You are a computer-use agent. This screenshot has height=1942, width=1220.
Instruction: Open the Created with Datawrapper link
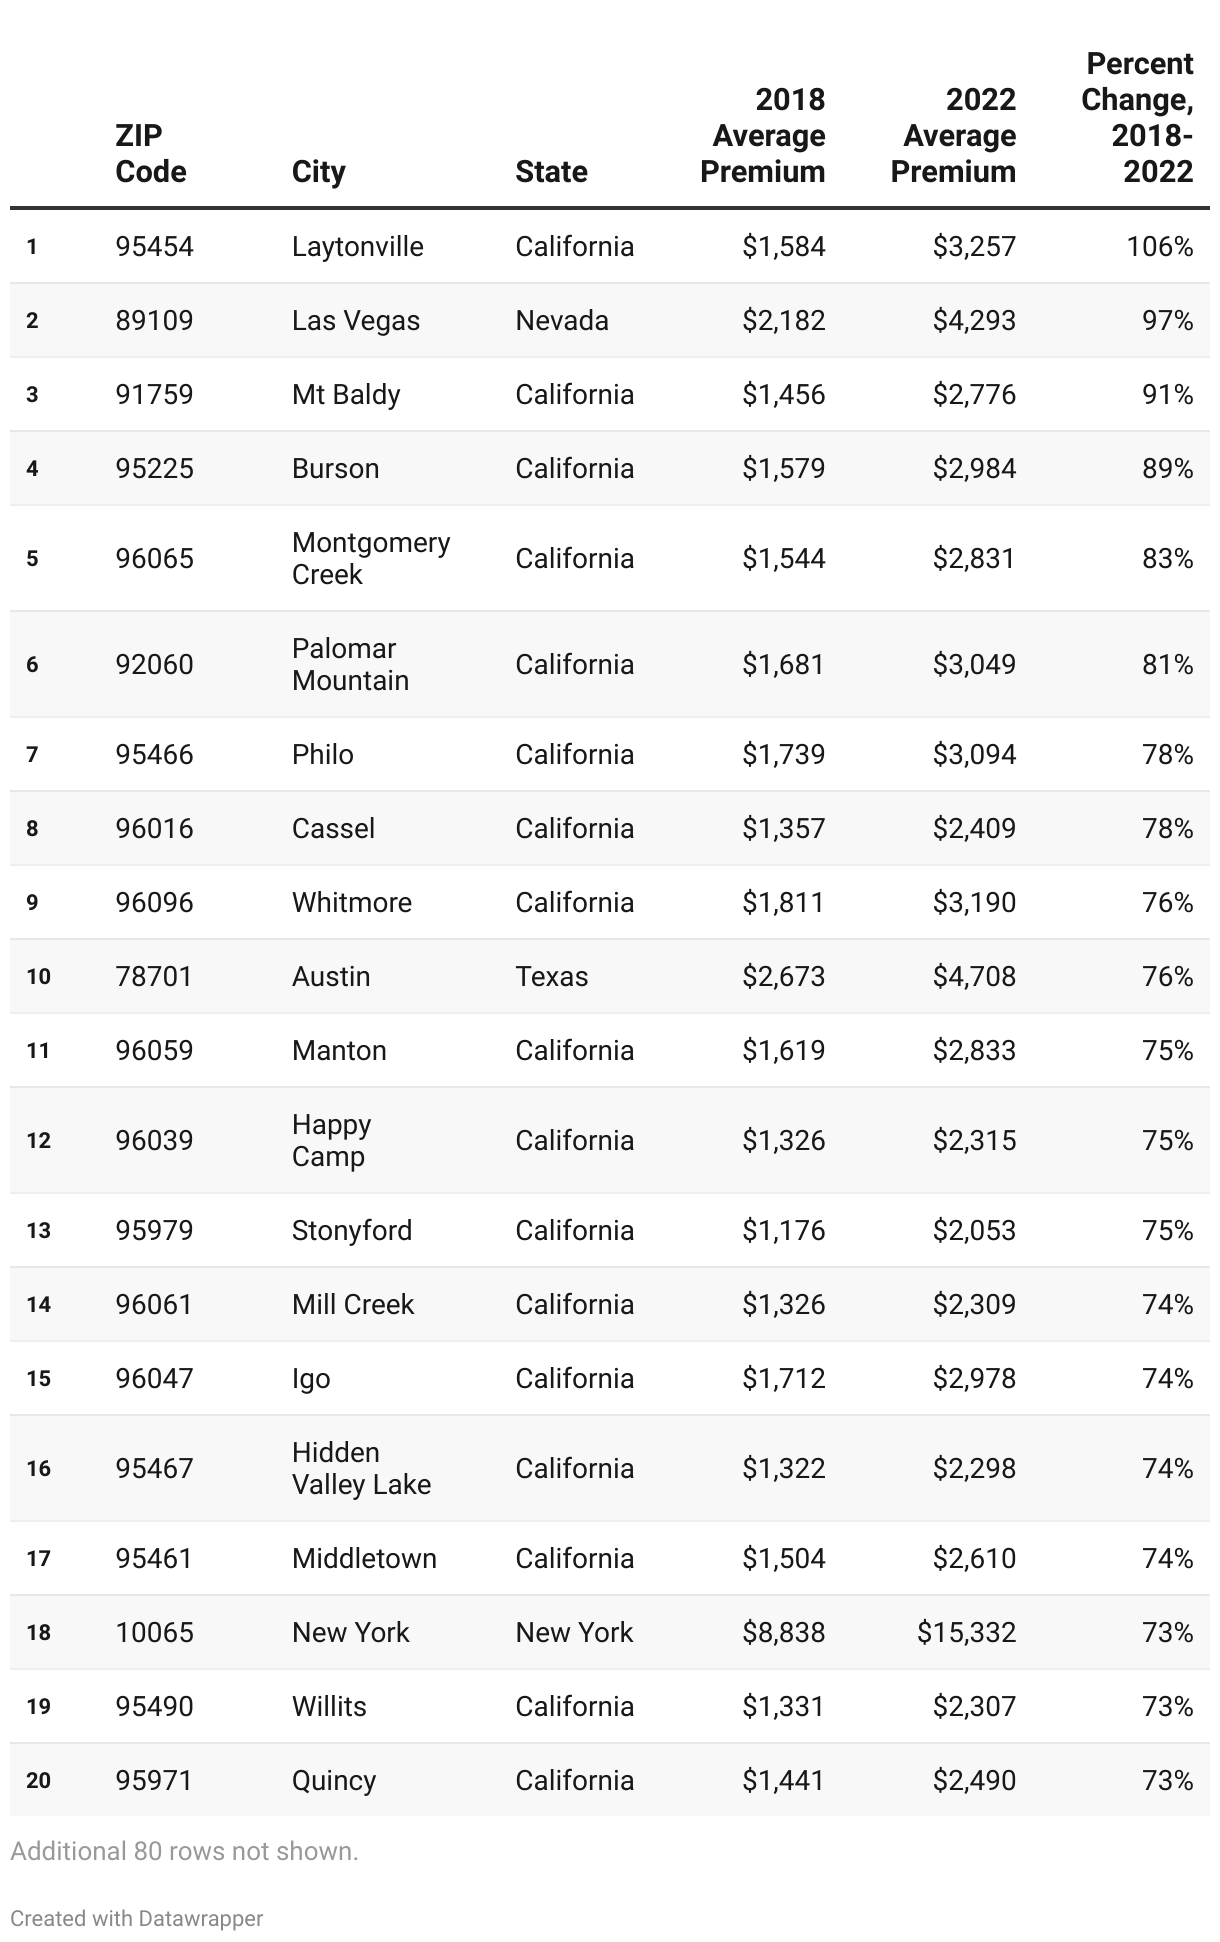coord(137,1918)
